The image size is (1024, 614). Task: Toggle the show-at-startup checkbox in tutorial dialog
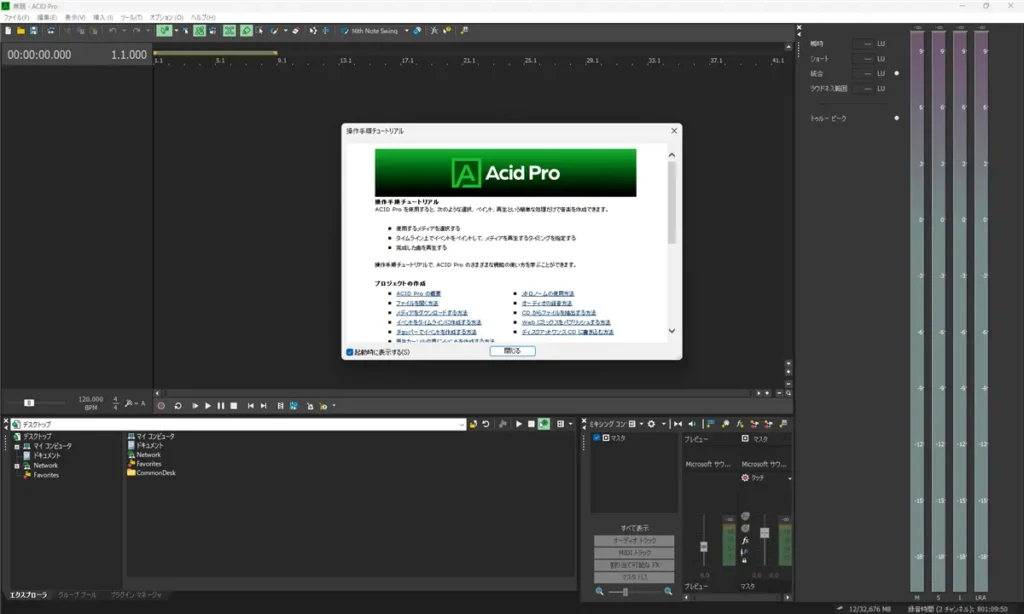click(x=349, y=352)
